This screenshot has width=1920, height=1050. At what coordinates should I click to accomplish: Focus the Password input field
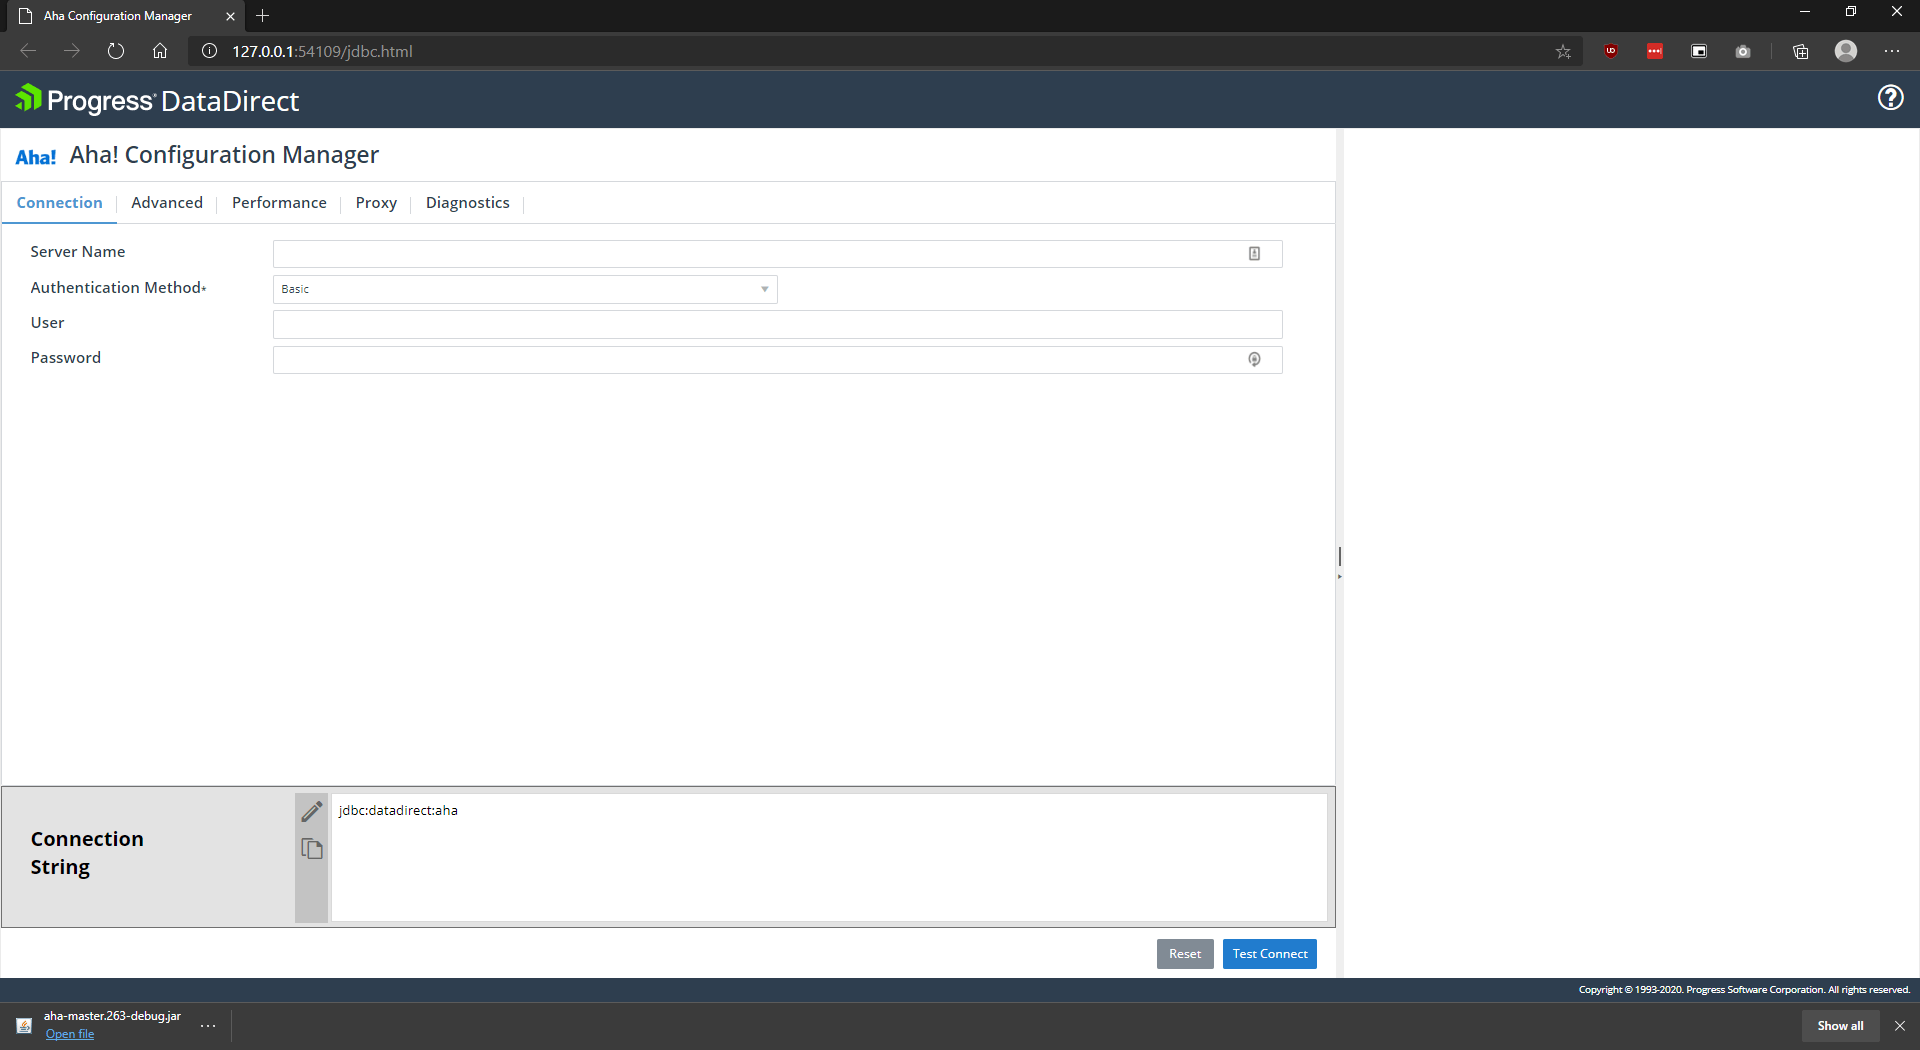[x=778, y=360]
